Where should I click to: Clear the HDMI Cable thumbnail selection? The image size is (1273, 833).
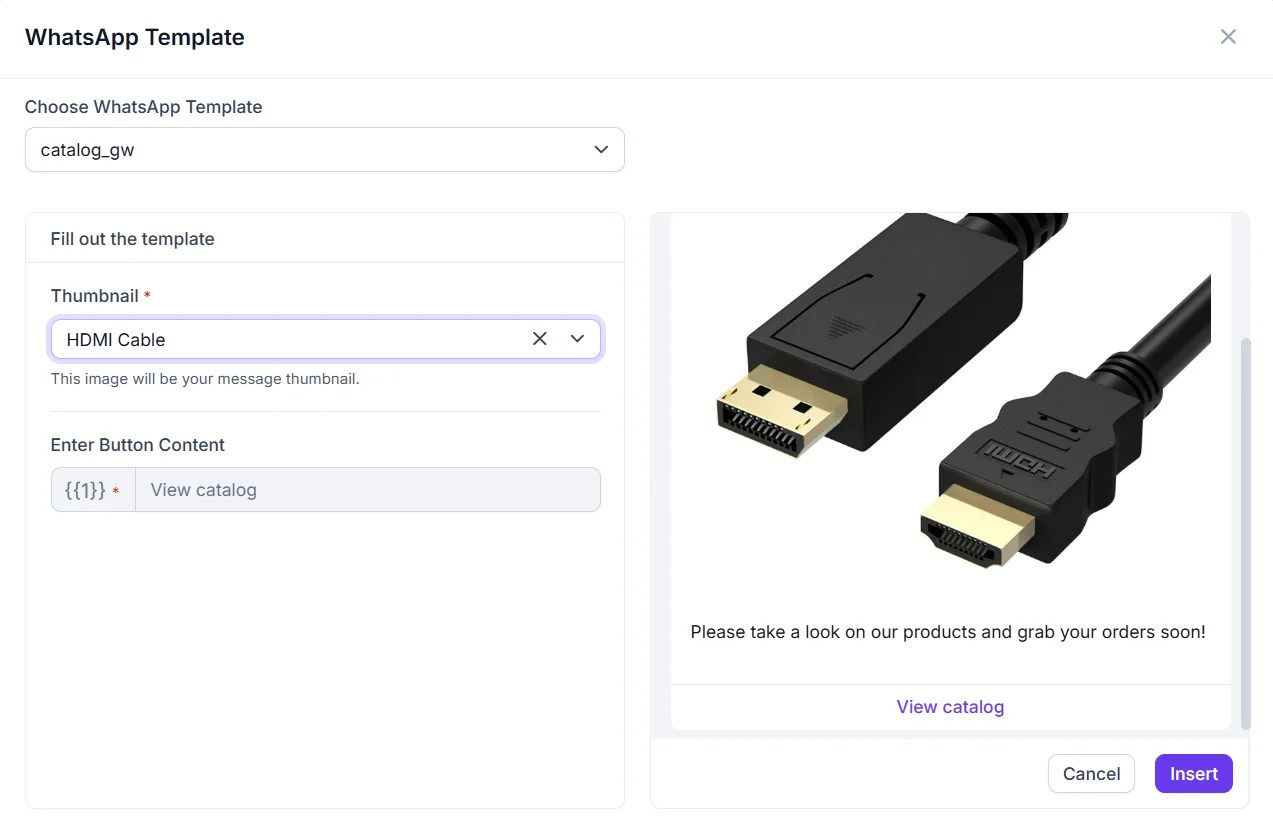click(x=540, y=339)
